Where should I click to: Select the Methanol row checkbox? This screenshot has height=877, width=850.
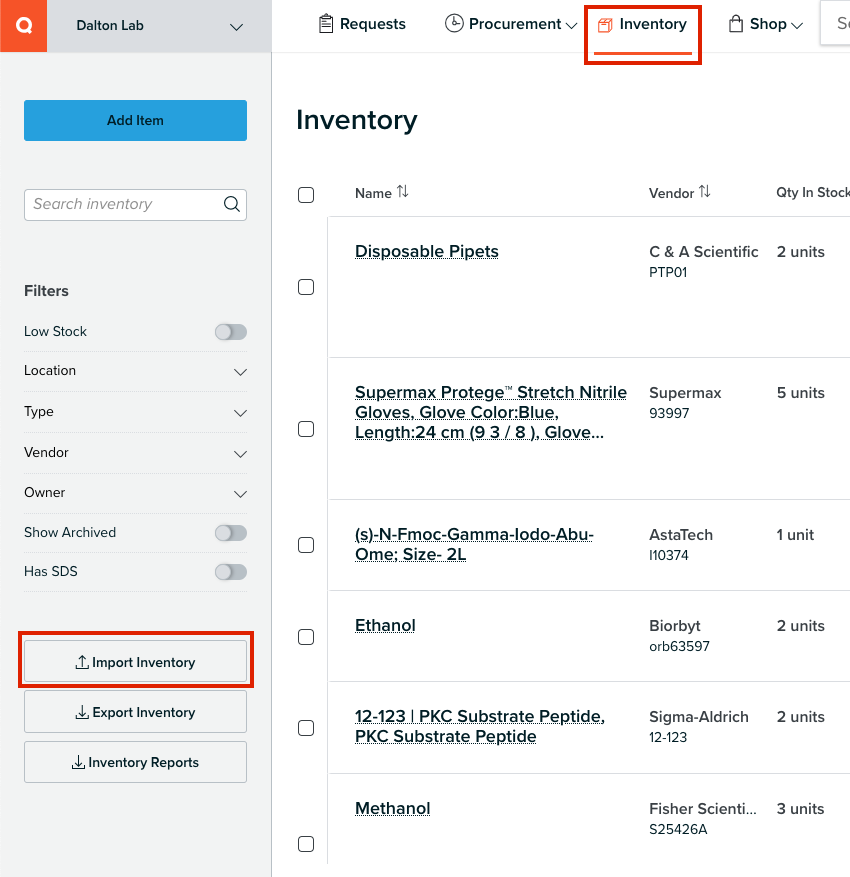[306, 843]
